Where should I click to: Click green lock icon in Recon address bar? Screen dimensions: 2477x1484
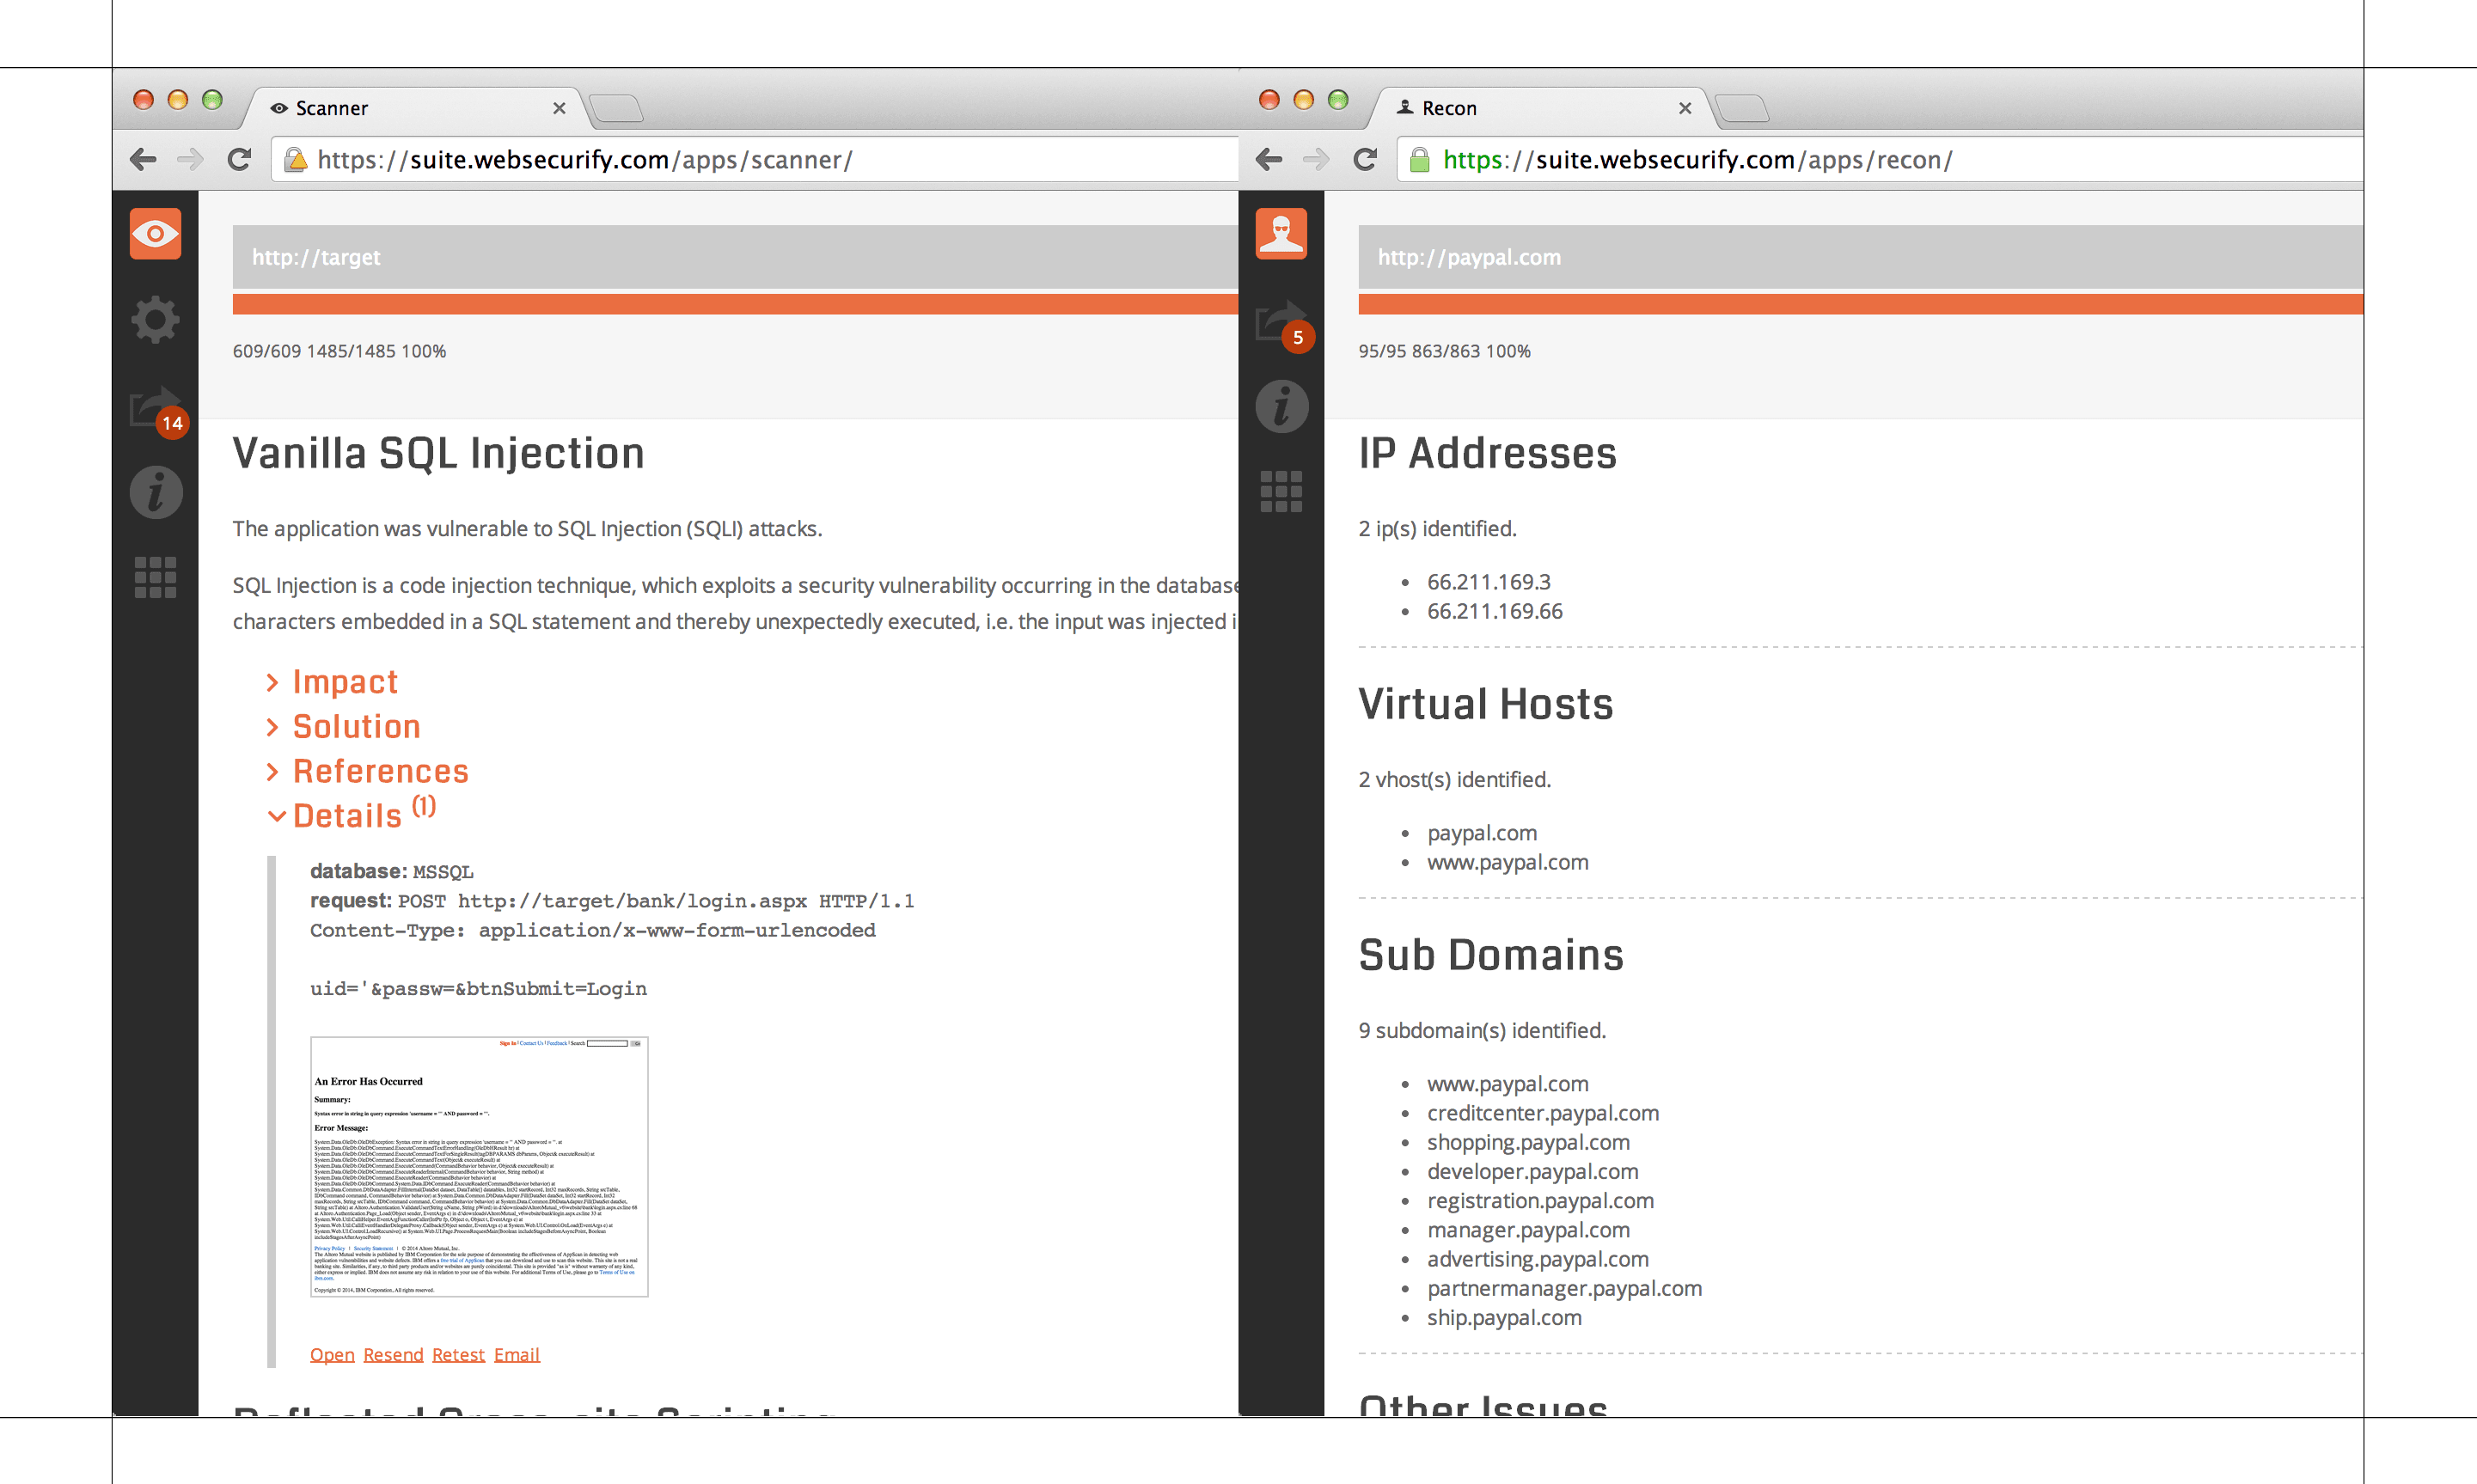[1419, 160]
